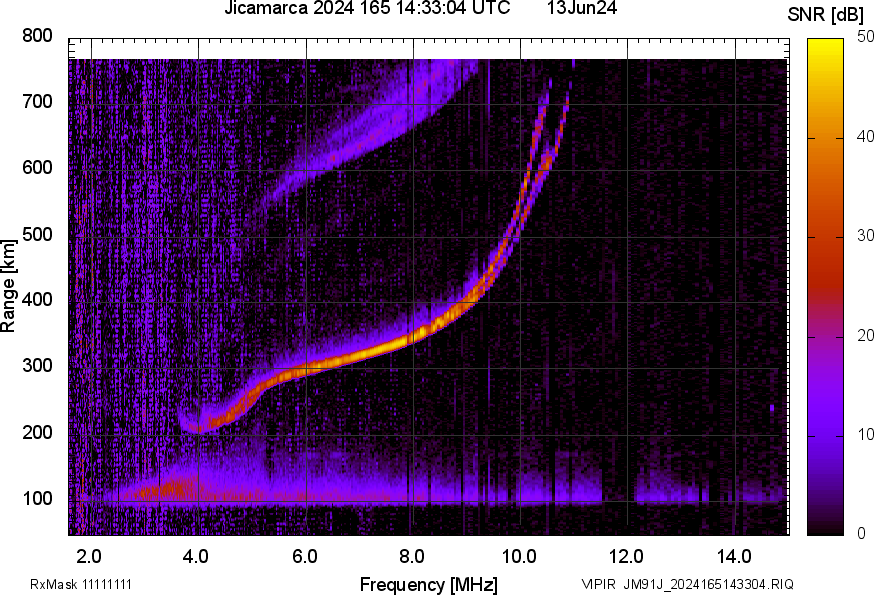Click the E-layer echo near 100 km, 3.5 MHz
Screen dimensions: 874x595
coord(170,491)
